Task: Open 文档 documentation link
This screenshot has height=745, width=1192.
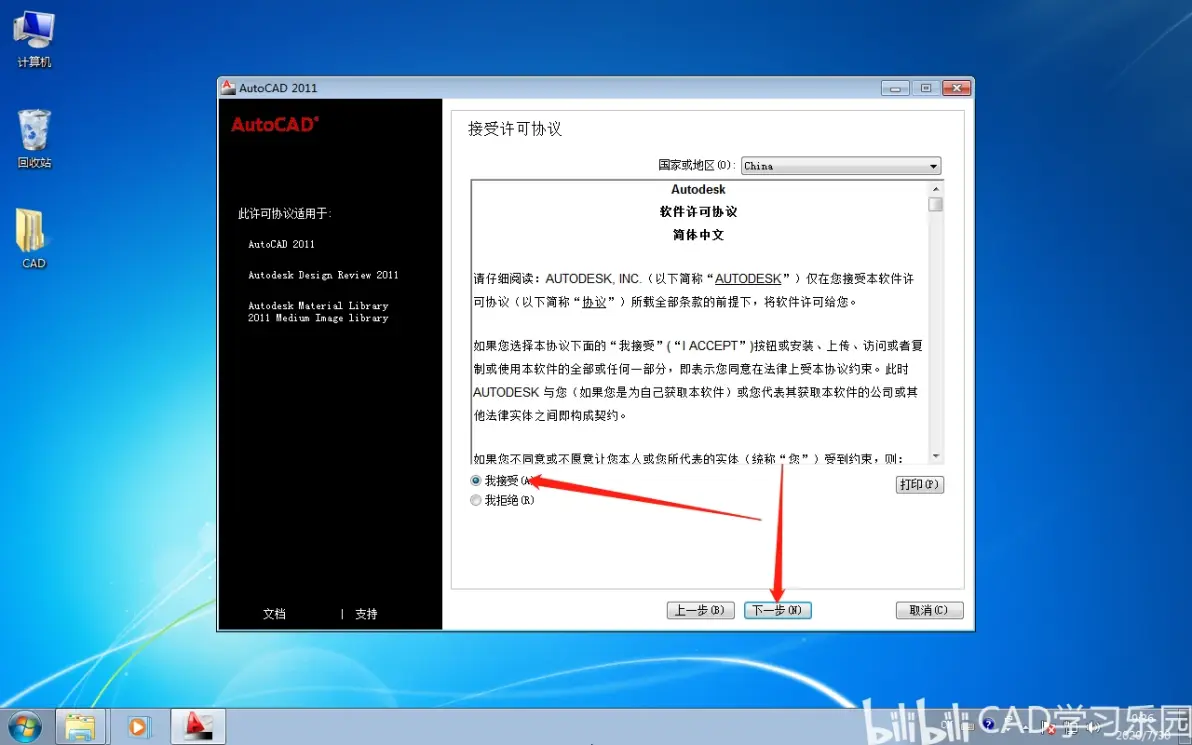Action: 274,613
